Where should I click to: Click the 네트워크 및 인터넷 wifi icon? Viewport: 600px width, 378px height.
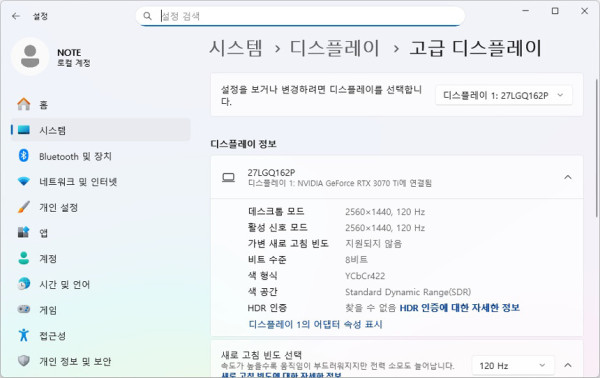tap(24, 181)
